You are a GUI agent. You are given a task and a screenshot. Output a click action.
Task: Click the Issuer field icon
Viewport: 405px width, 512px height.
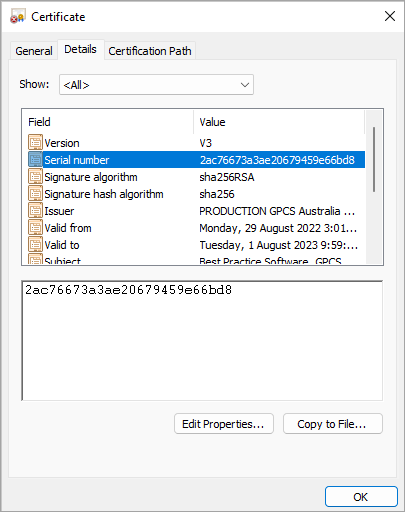pyautogui.click(x=35, y=211)
